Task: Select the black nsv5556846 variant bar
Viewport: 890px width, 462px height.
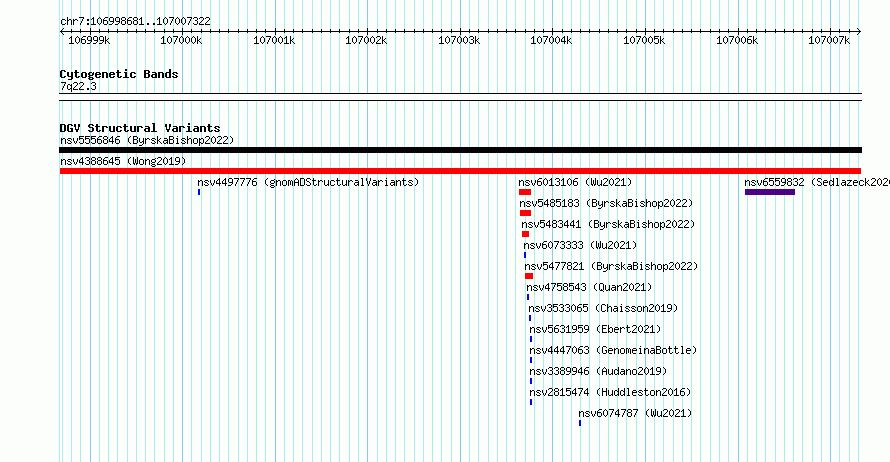Action: 460,150
